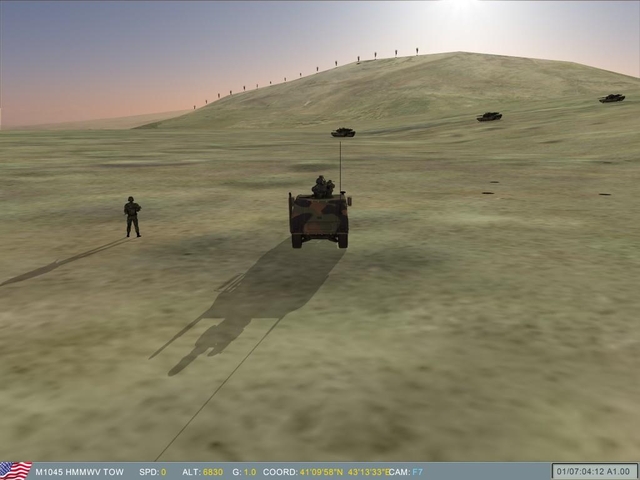This screenshot has width=640, height=480.
Task: Click the G value 1.0
Action: click(x=250, y=472)
